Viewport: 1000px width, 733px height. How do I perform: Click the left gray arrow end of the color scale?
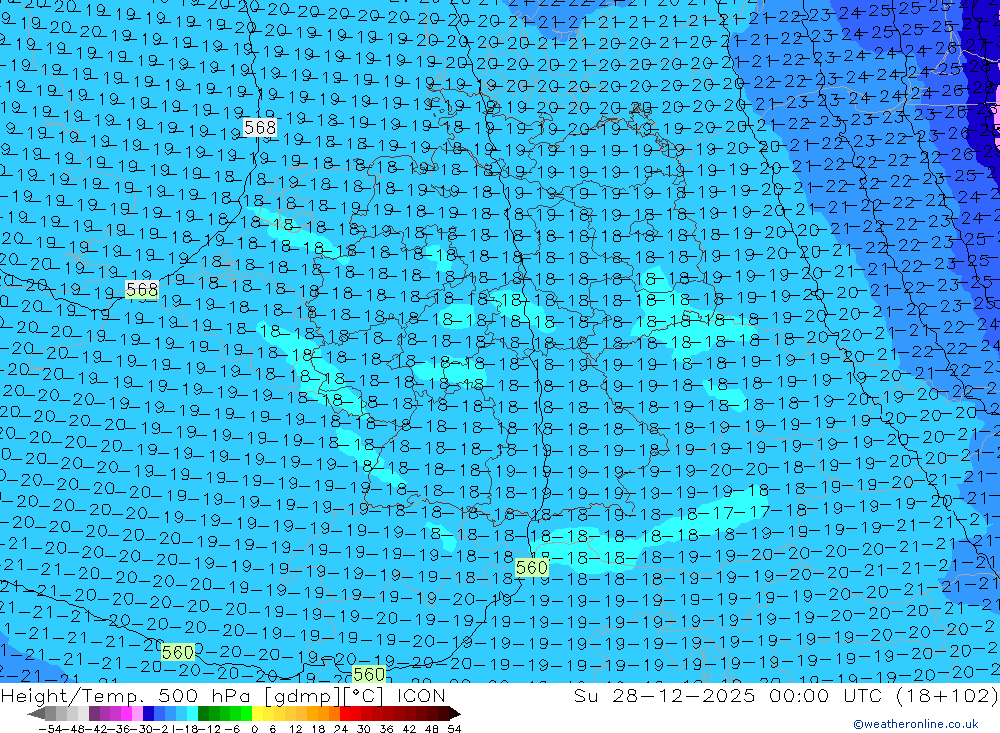36,713
